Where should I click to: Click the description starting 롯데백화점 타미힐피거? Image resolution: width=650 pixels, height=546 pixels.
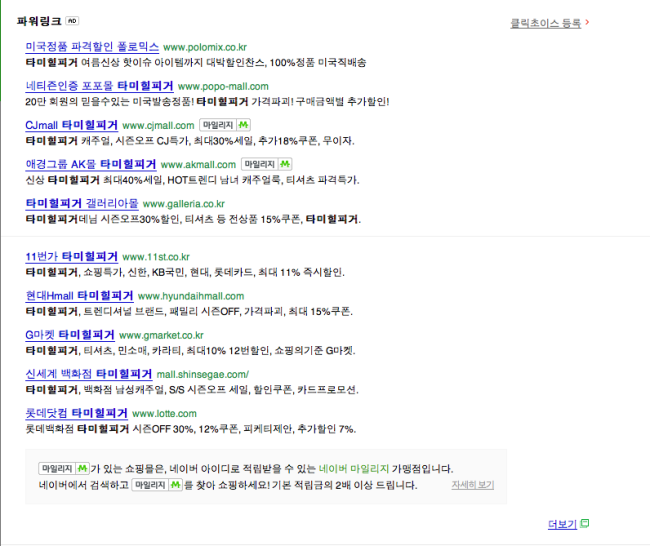point(191,429)
